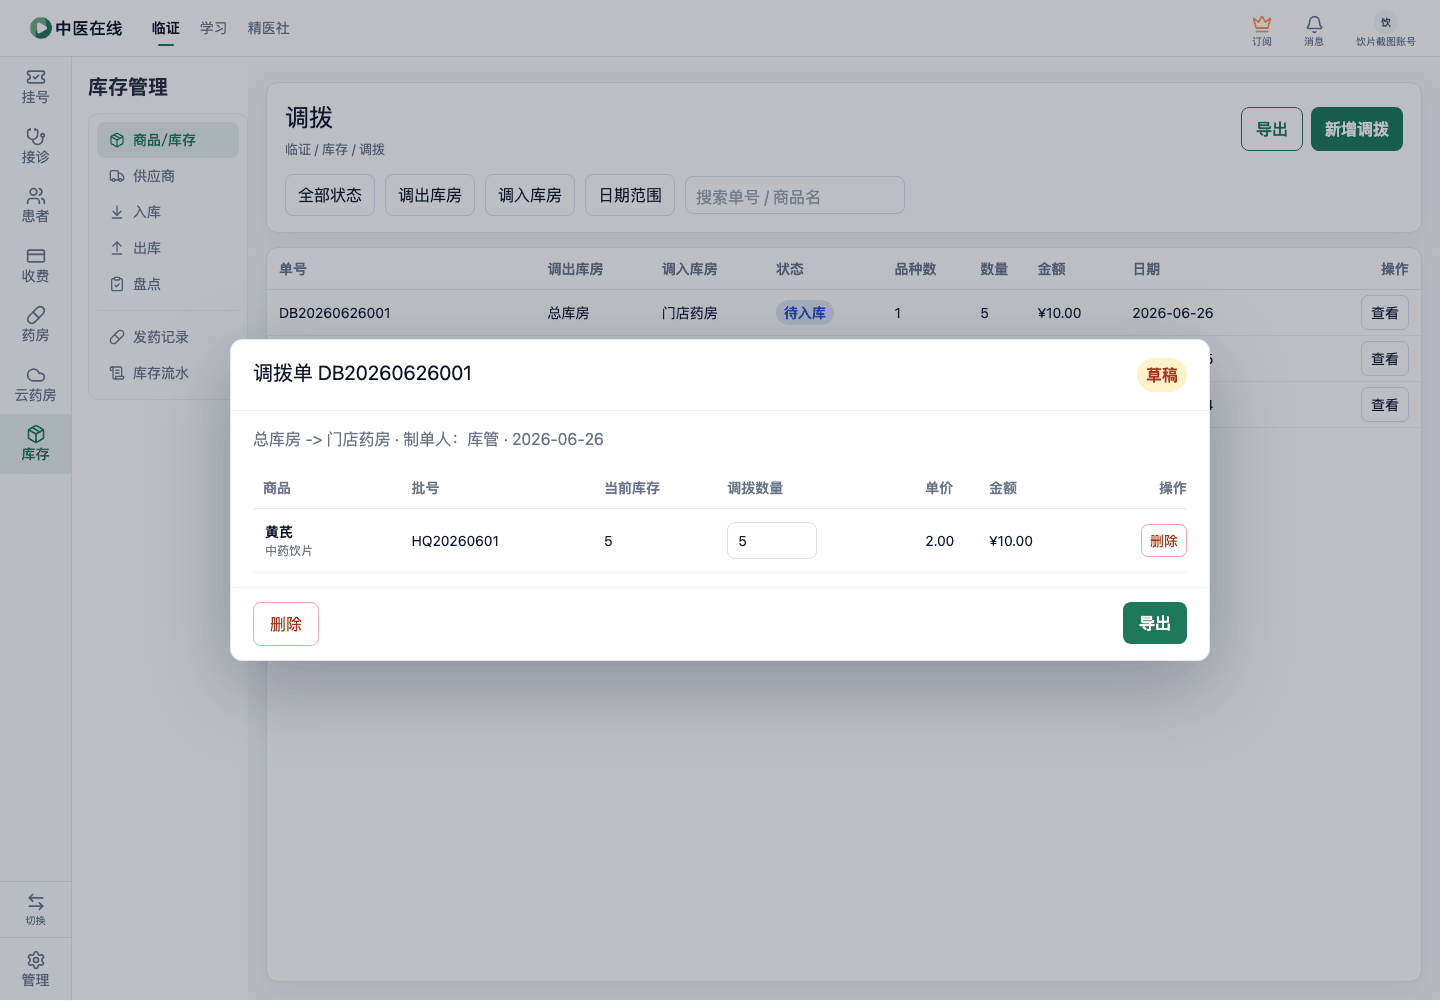
Task: Click the dialog footer 删除 button
Action: [286, 624]
